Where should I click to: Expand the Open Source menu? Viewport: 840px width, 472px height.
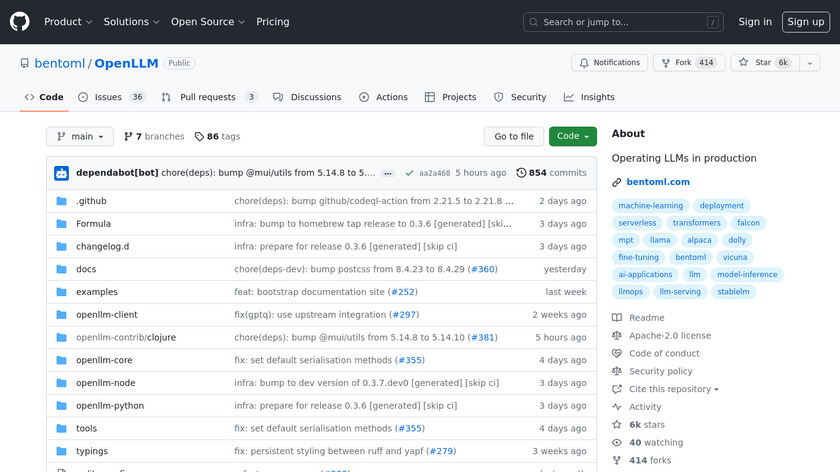coord(208,22)
